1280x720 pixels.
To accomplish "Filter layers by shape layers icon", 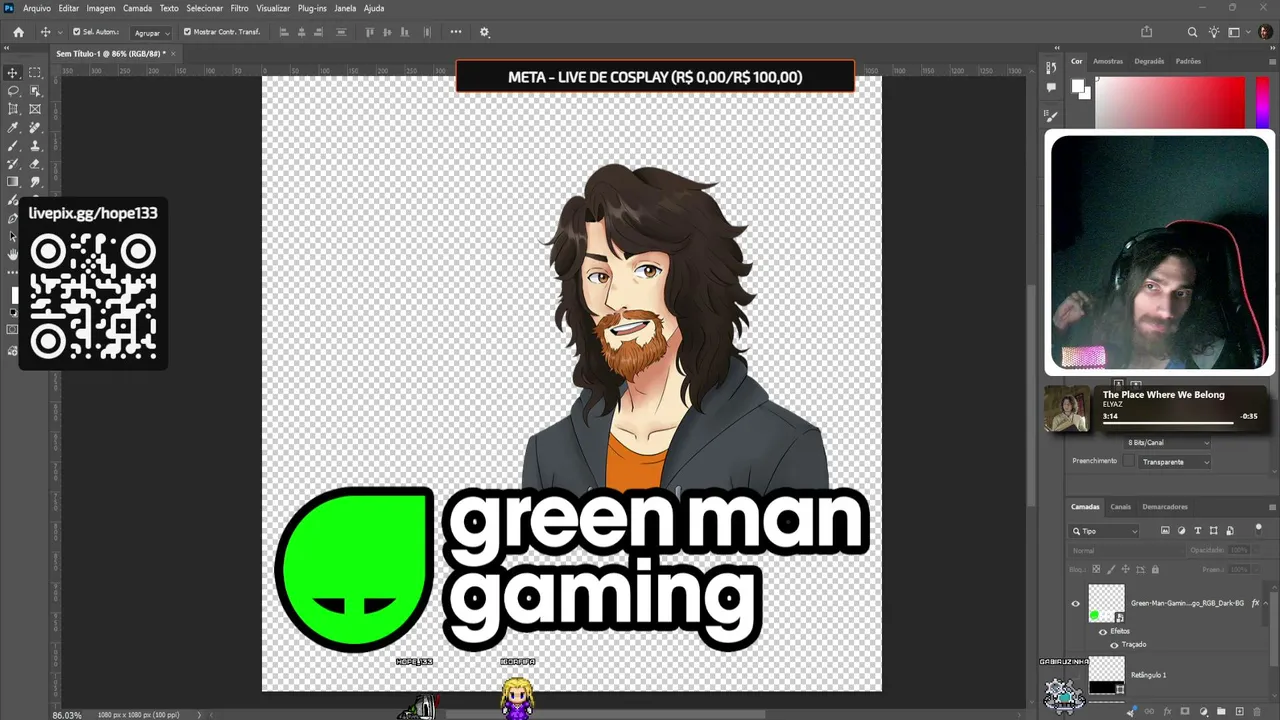I will click(1214, 531).
